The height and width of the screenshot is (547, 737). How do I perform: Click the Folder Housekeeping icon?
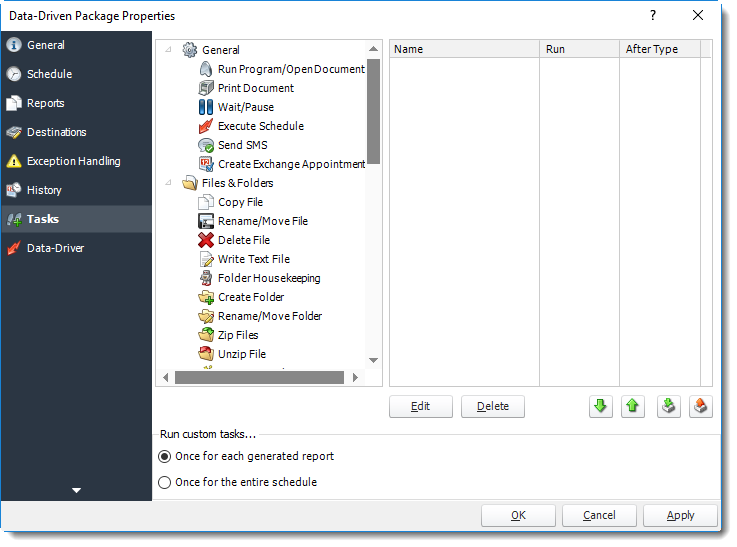click(x=205, y=278)
